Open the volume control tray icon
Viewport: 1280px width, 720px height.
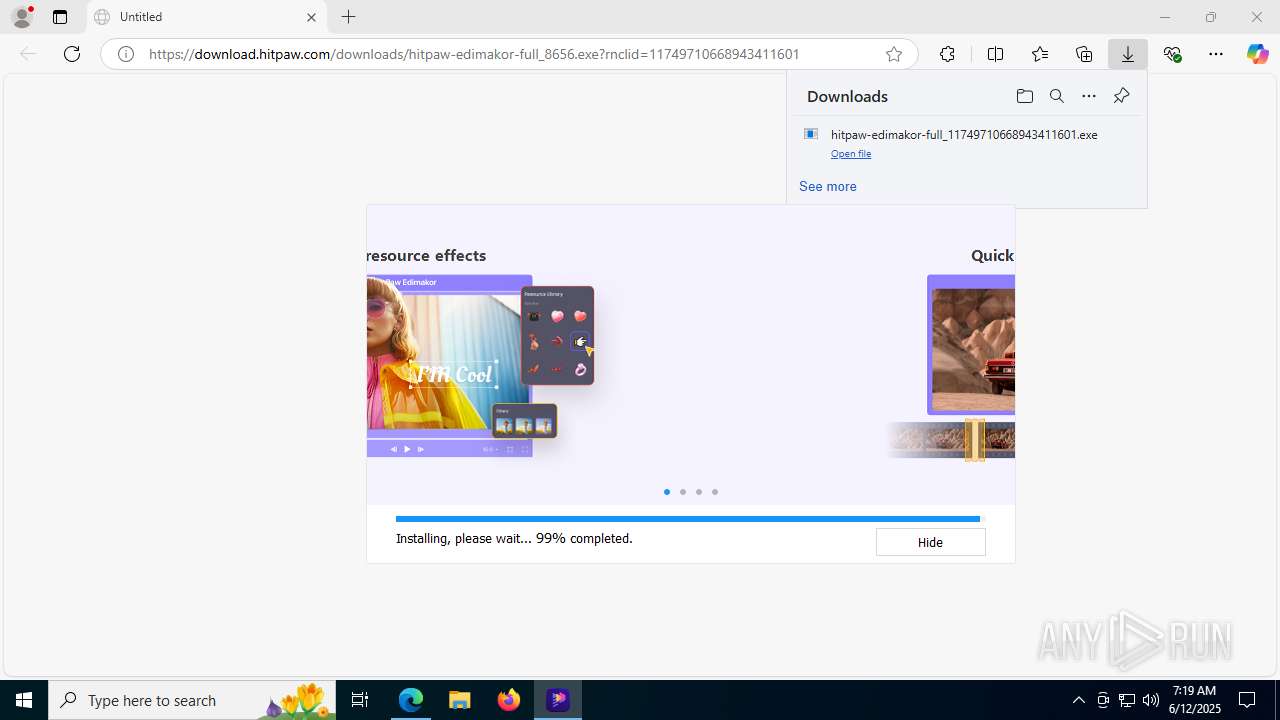point(1151,700)
